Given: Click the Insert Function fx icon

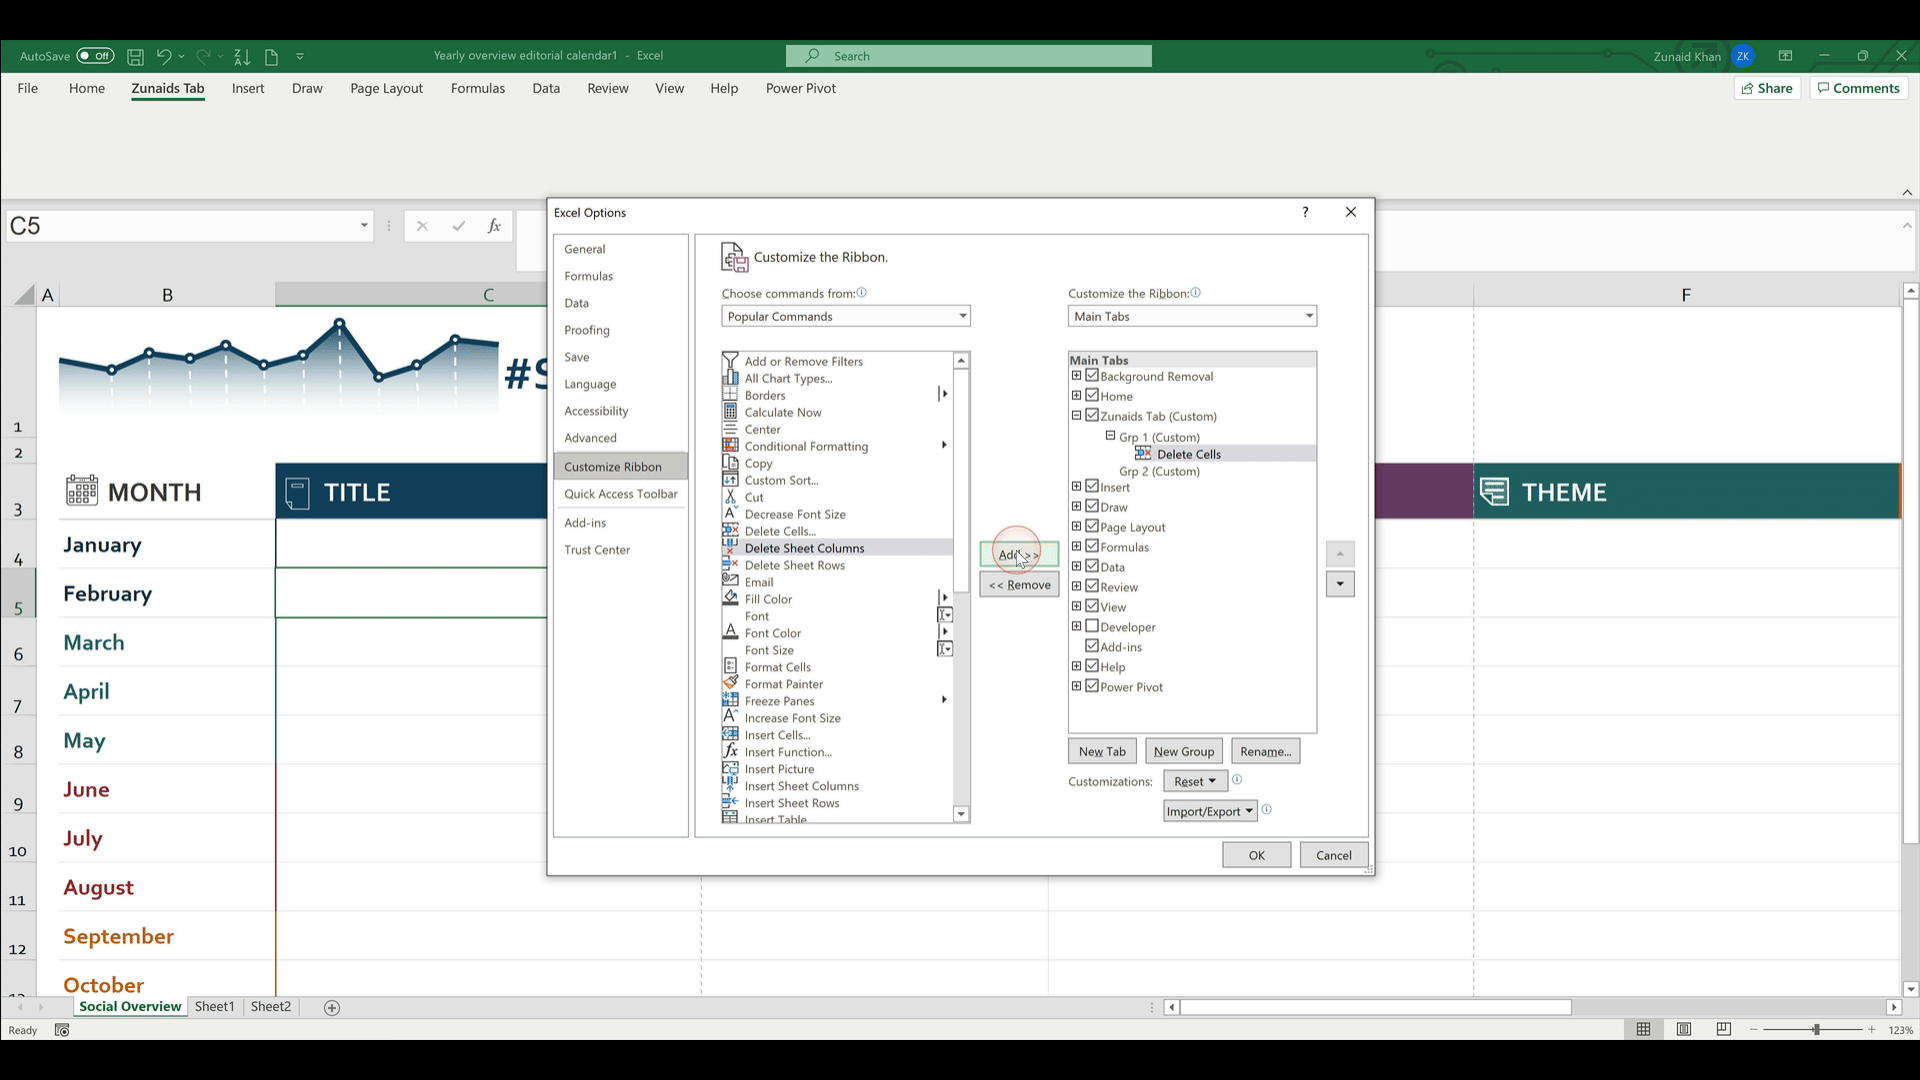Looking at the screenshot, I should click(494, 226).
